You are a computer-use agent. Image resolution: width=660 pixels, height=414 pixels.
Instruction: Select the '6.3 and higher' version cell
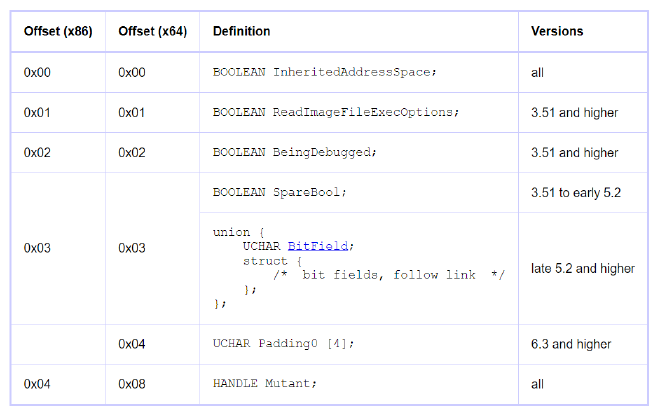point(571,344)
